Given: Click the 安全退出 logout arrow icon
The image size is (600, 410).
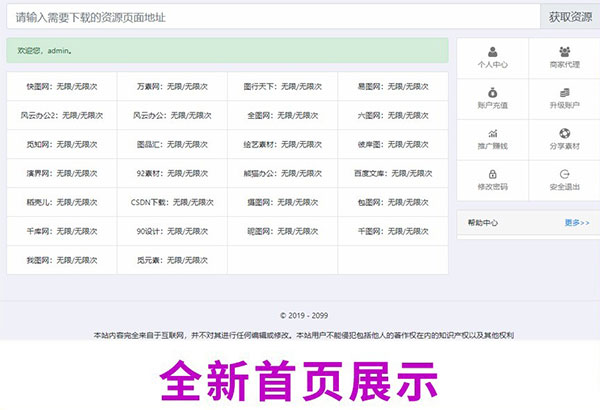Looking at the screenshot, I should (x=564, y=174).
